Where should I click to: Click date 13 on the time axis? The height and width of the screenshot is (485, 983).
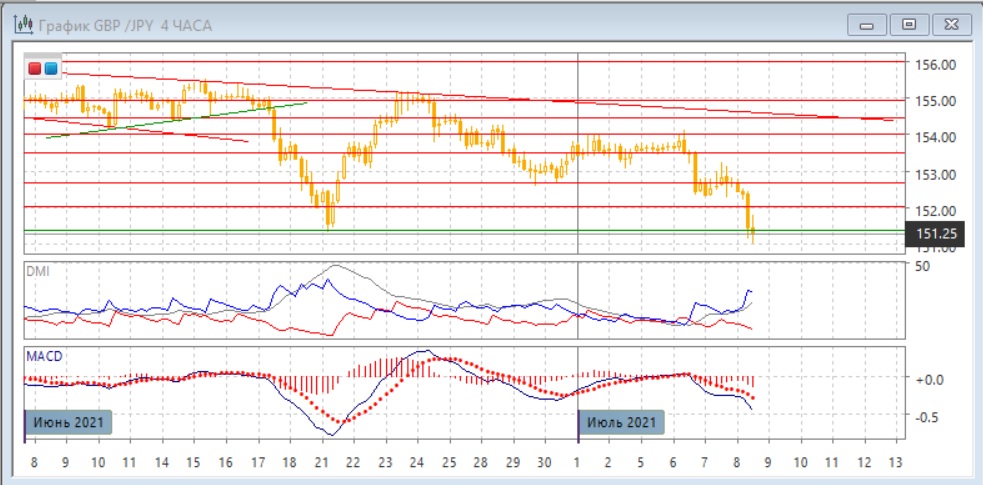click(x=896, y=464)
